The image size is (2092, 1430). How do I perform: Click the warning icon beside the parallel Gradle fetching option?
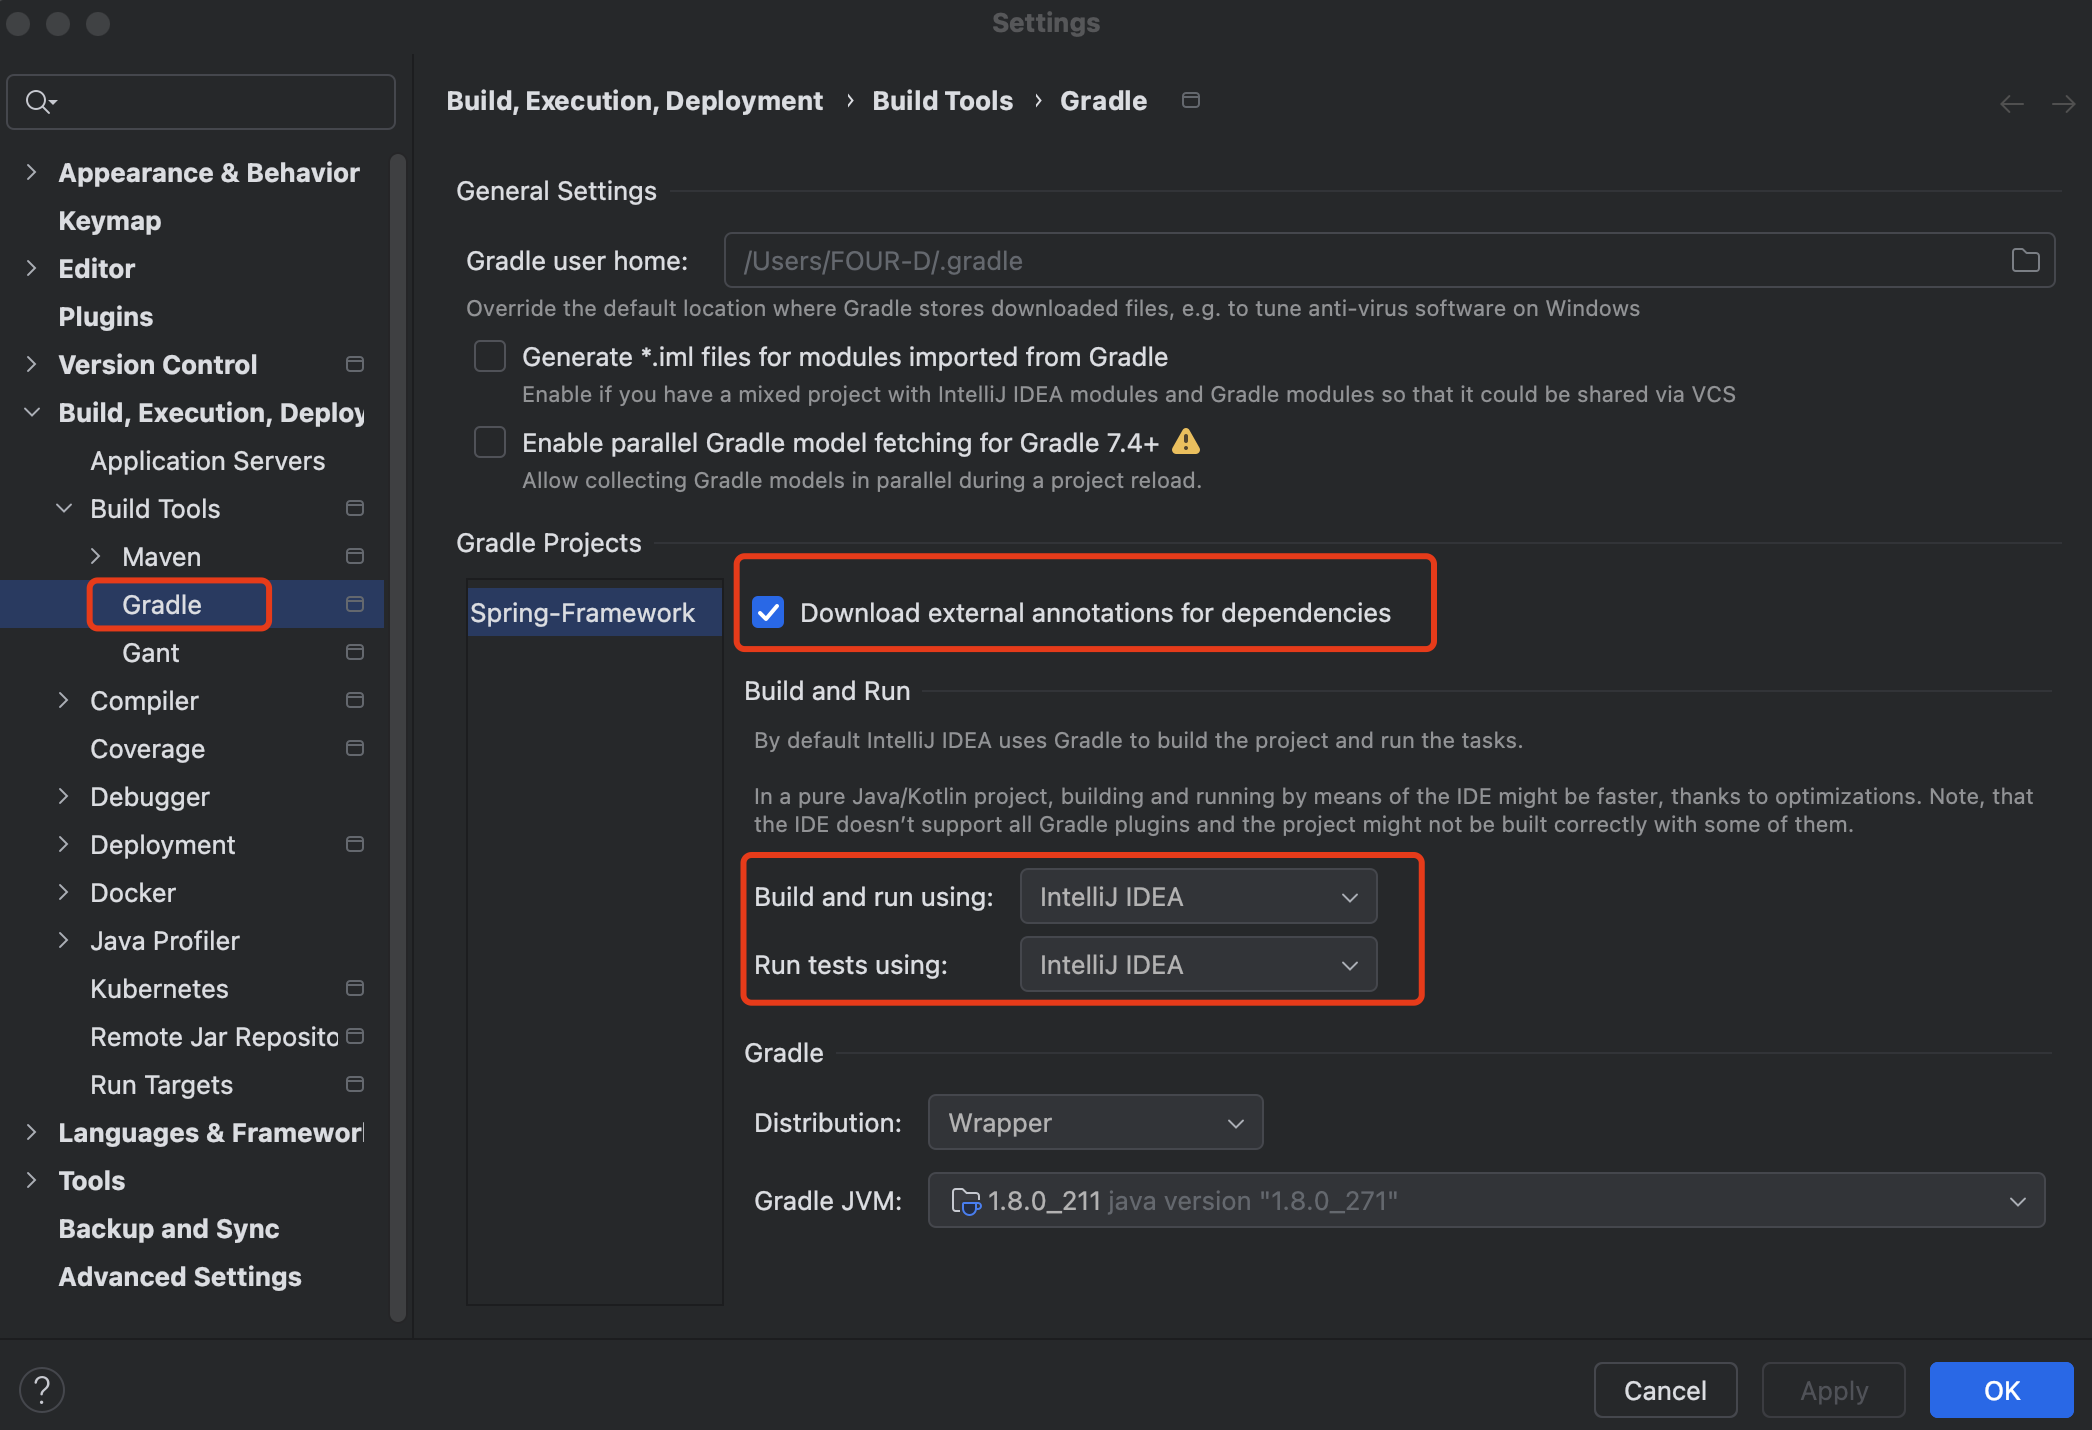click(1185, 441)
